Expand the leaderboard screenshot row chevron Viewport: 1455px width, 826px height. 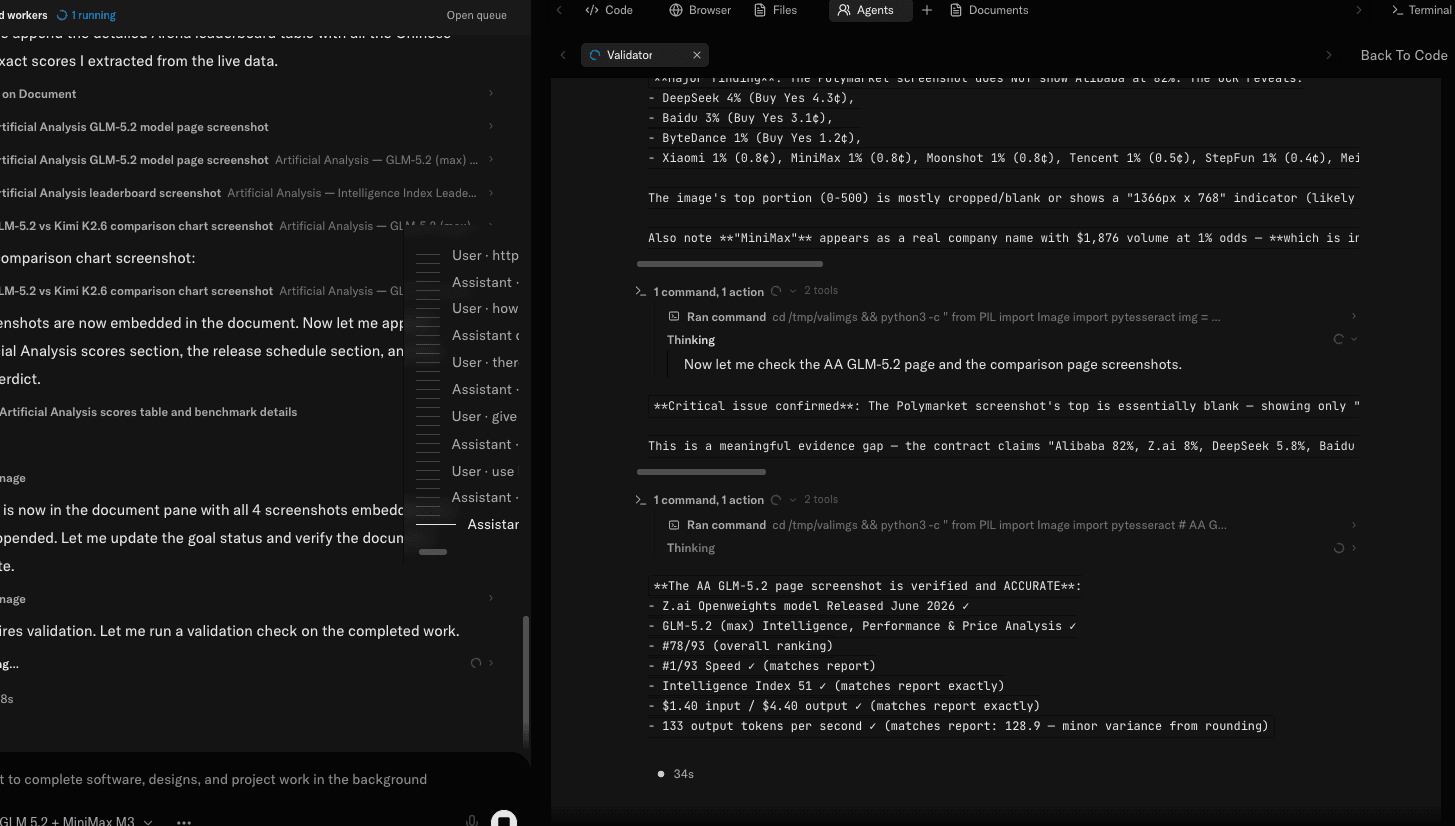point(490,192)
